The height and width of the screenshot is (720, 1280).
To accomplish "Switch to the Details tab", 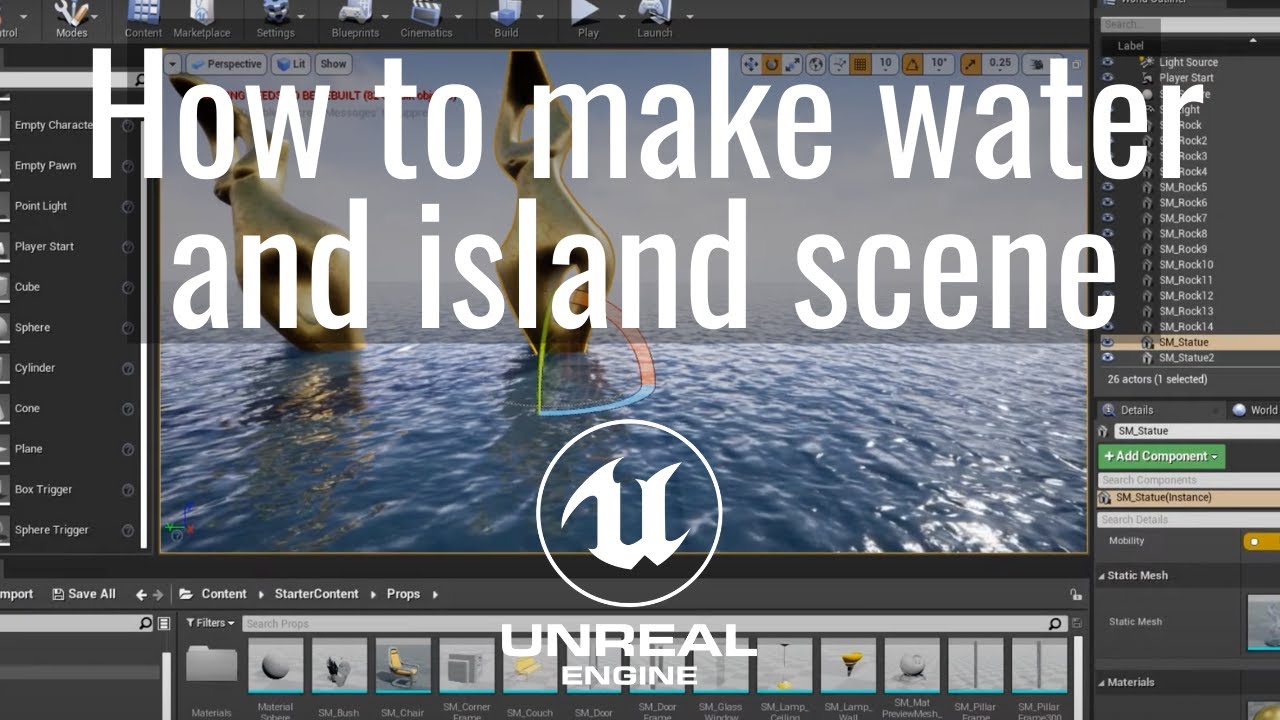I will pyautogui.click(x=1136, y=410).
